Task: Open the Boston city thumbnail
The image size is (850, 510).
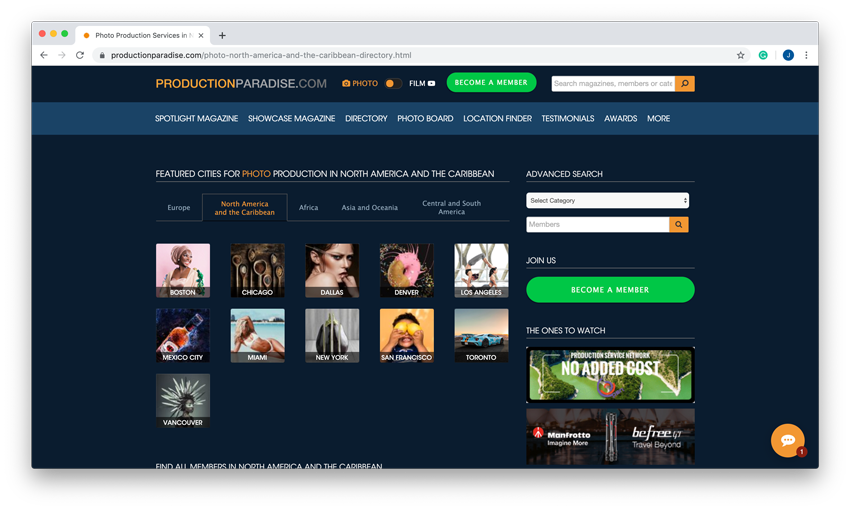Action: (x=183, y=270)
